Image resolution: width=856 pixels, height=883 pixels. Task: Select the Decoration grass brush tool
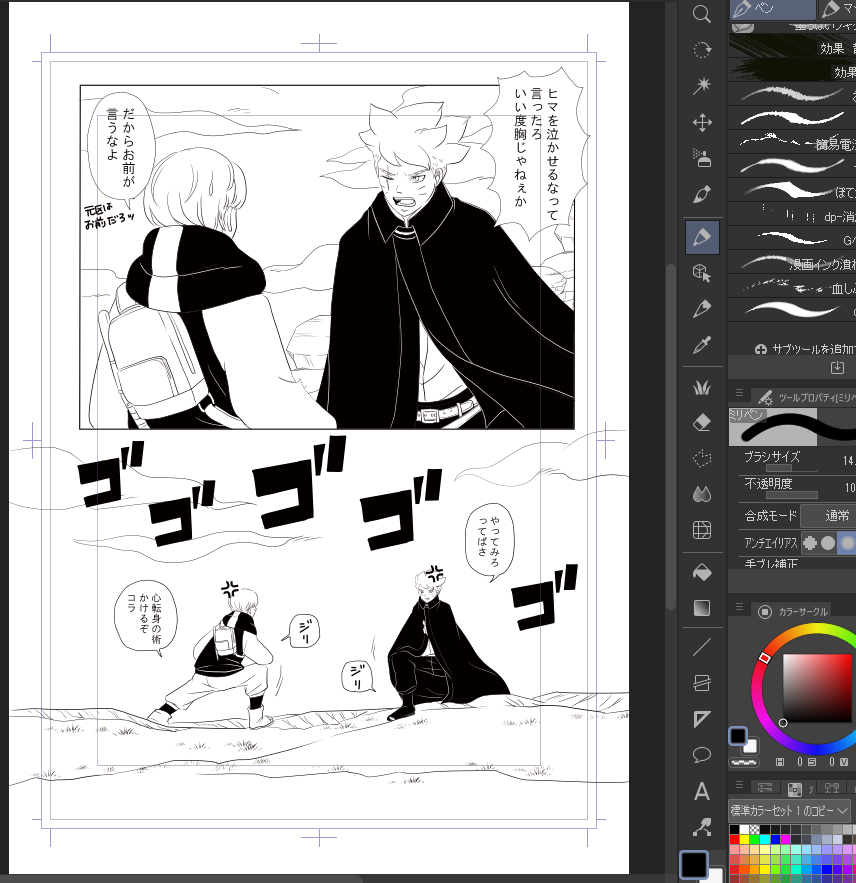point(702,388)
